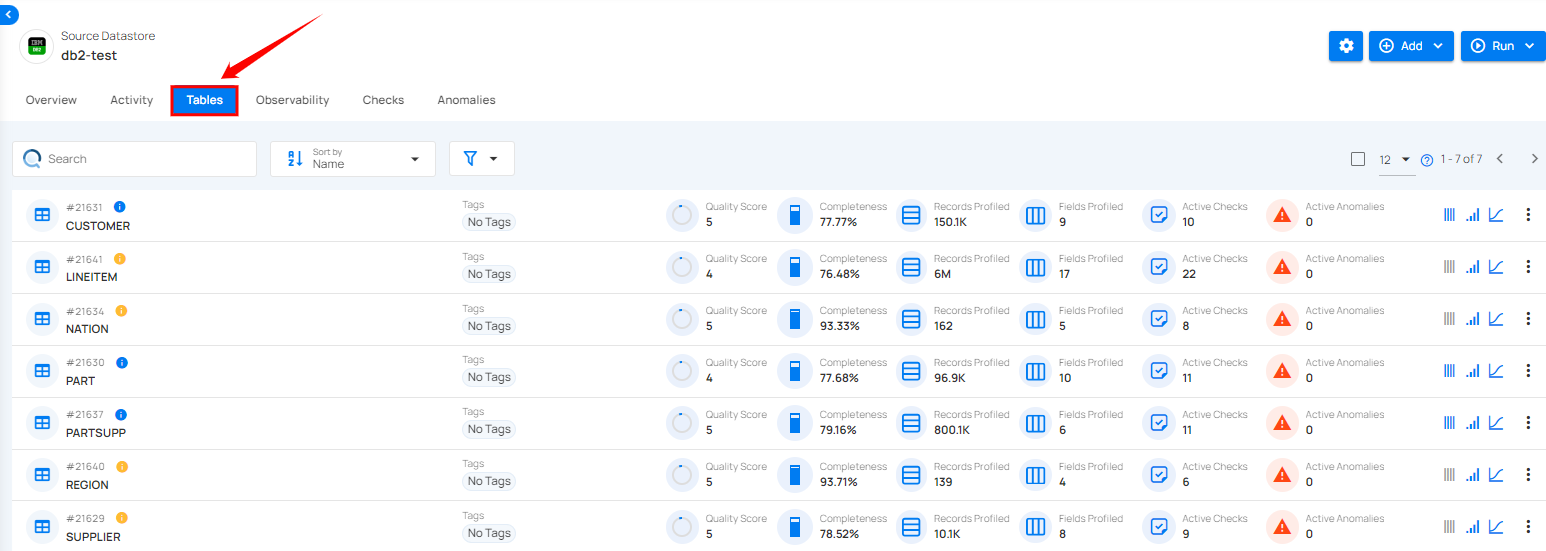Go to next page of tables

point(1534,159)
